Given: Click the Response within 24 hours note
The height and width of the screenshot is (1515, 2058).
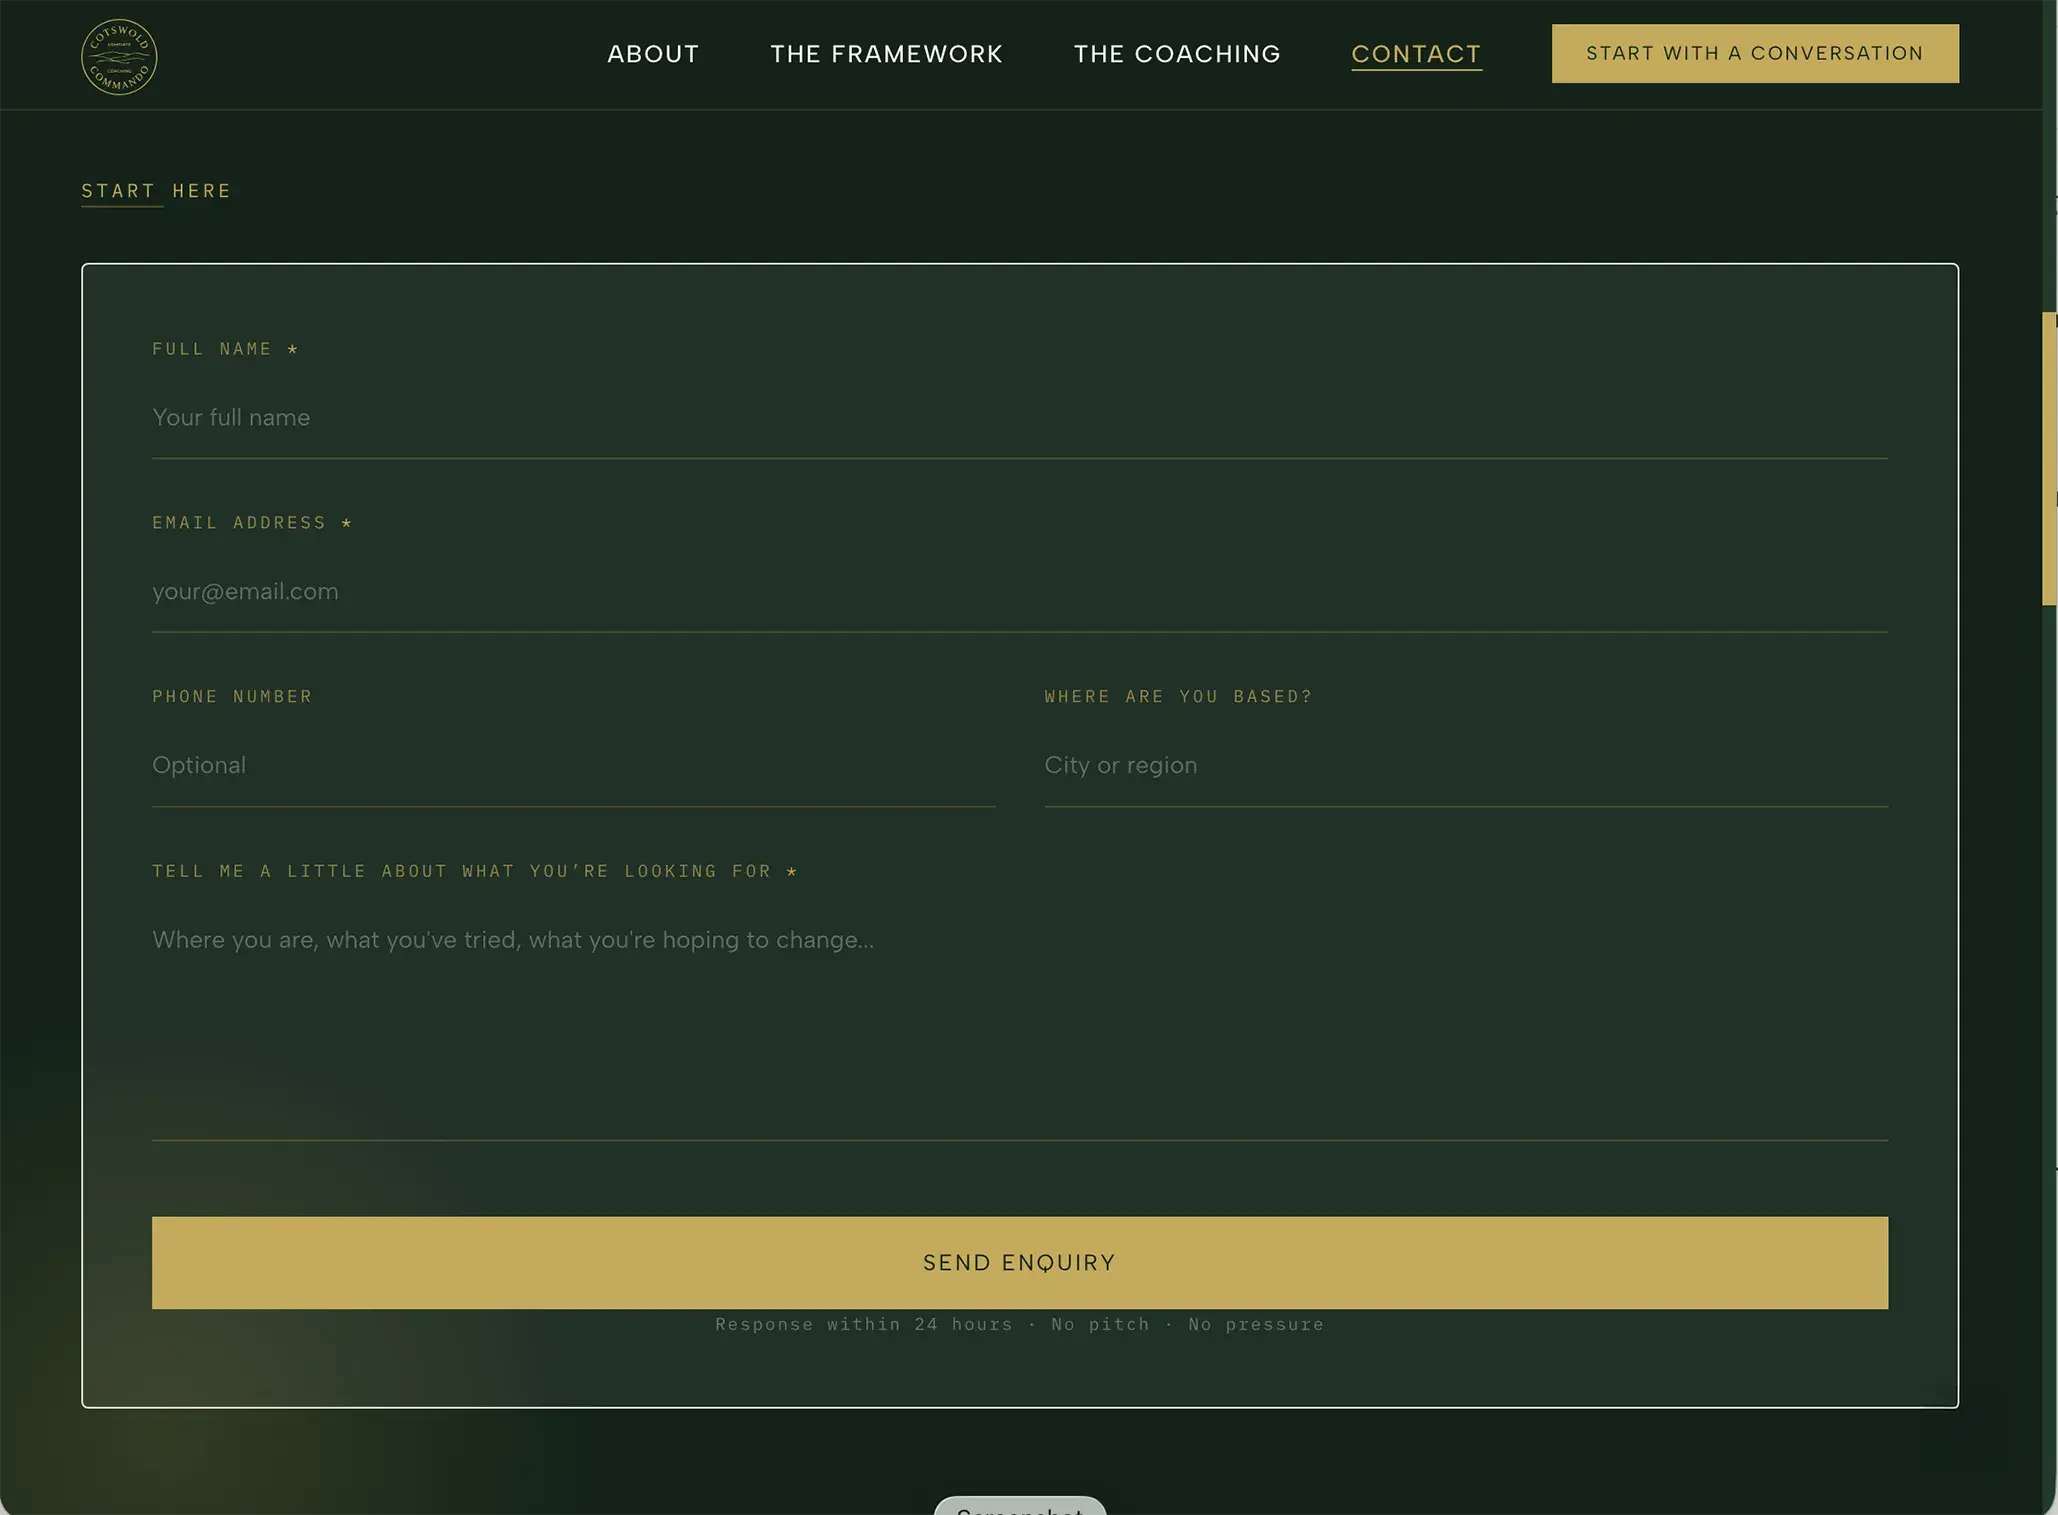Looking at the screenshot, I should [x=1020, y=1325].
